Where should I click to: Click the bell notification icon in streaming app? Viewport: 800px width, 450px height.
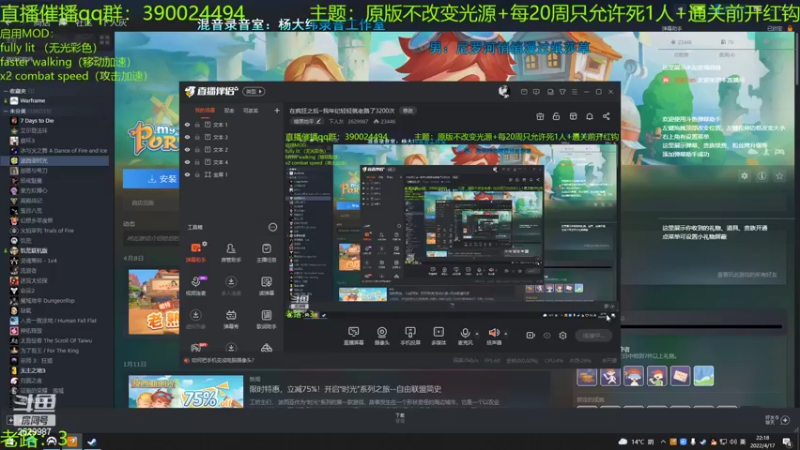pos(589,116)
